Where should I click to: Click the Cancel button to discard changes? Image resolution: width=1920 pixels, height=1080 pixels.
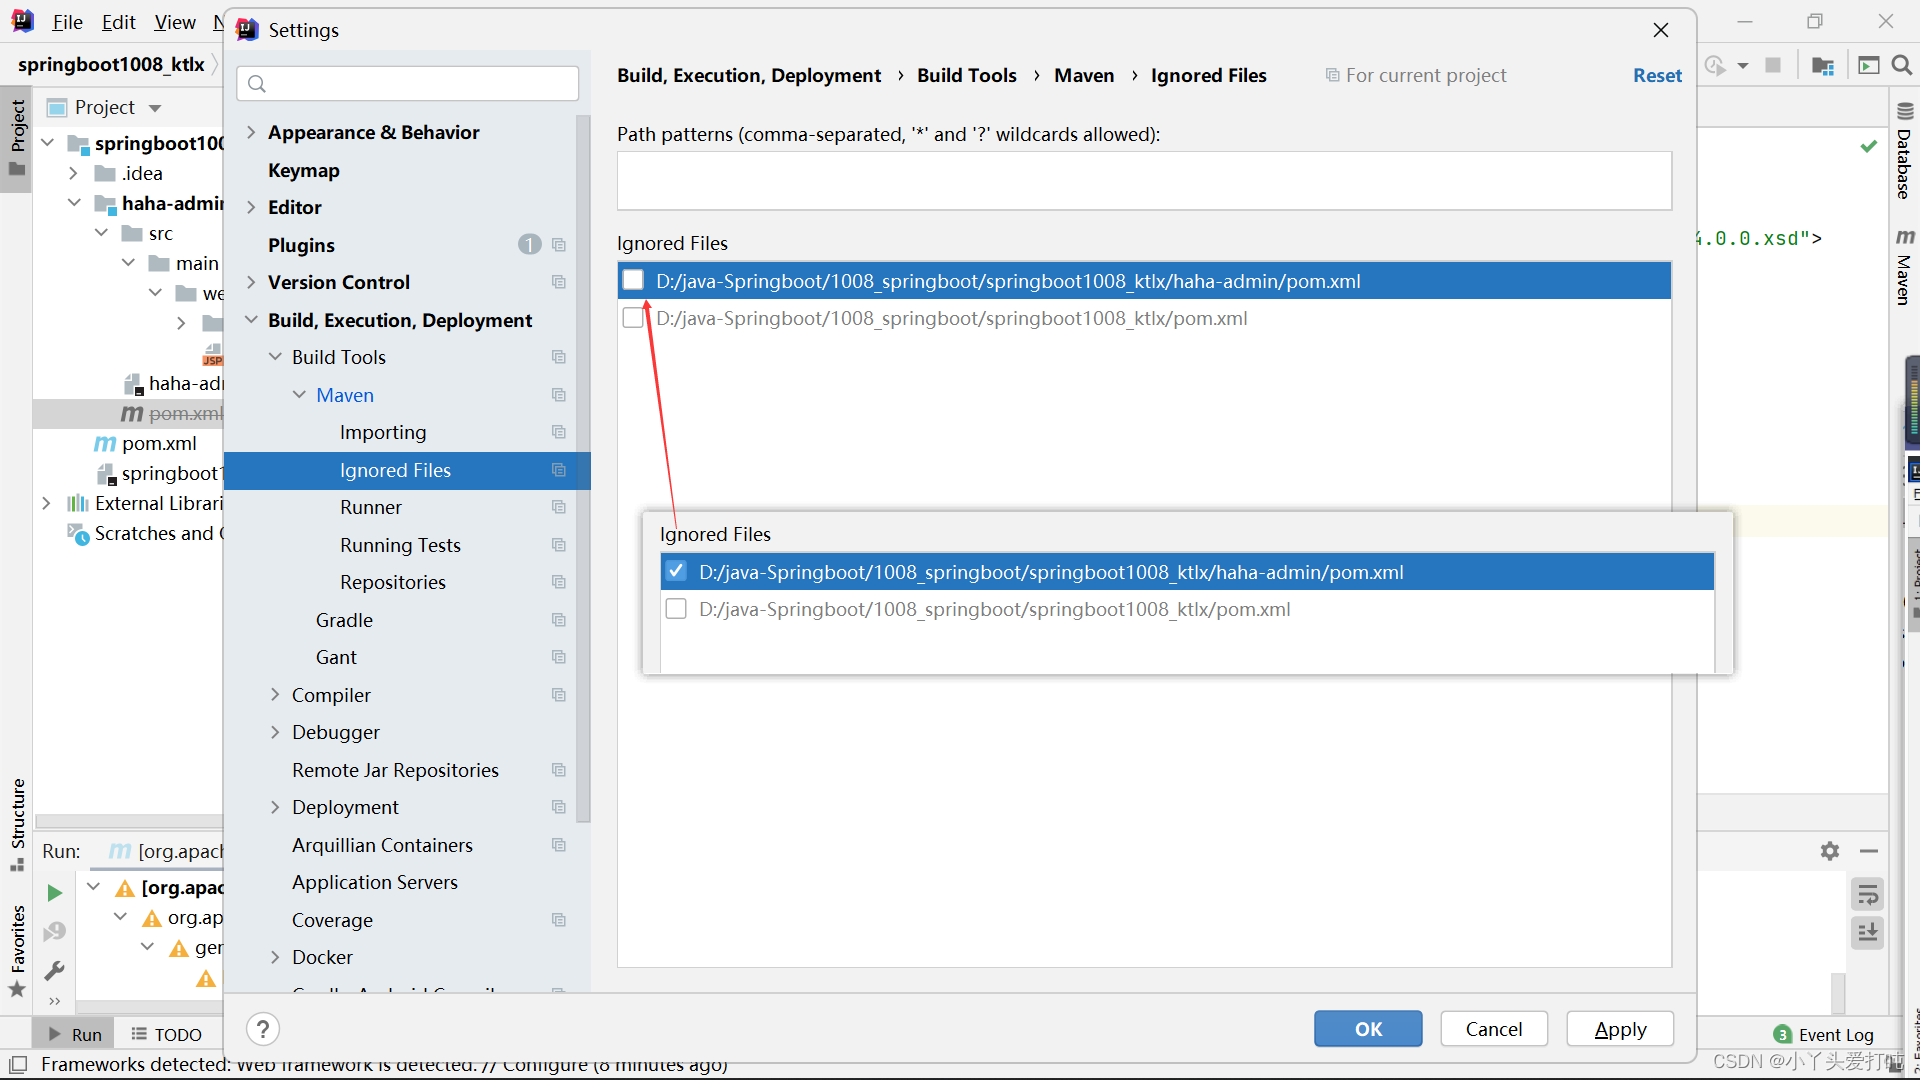[x=1493, y=1029]
